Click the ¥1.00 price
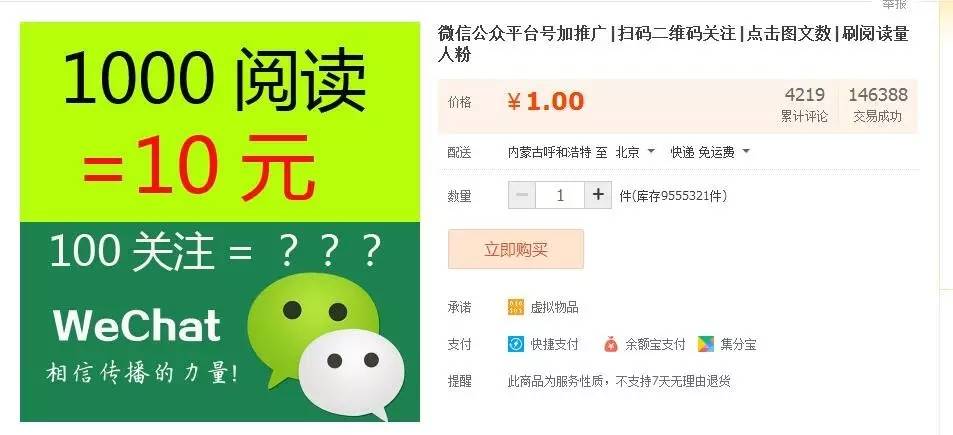 point(546,101)
